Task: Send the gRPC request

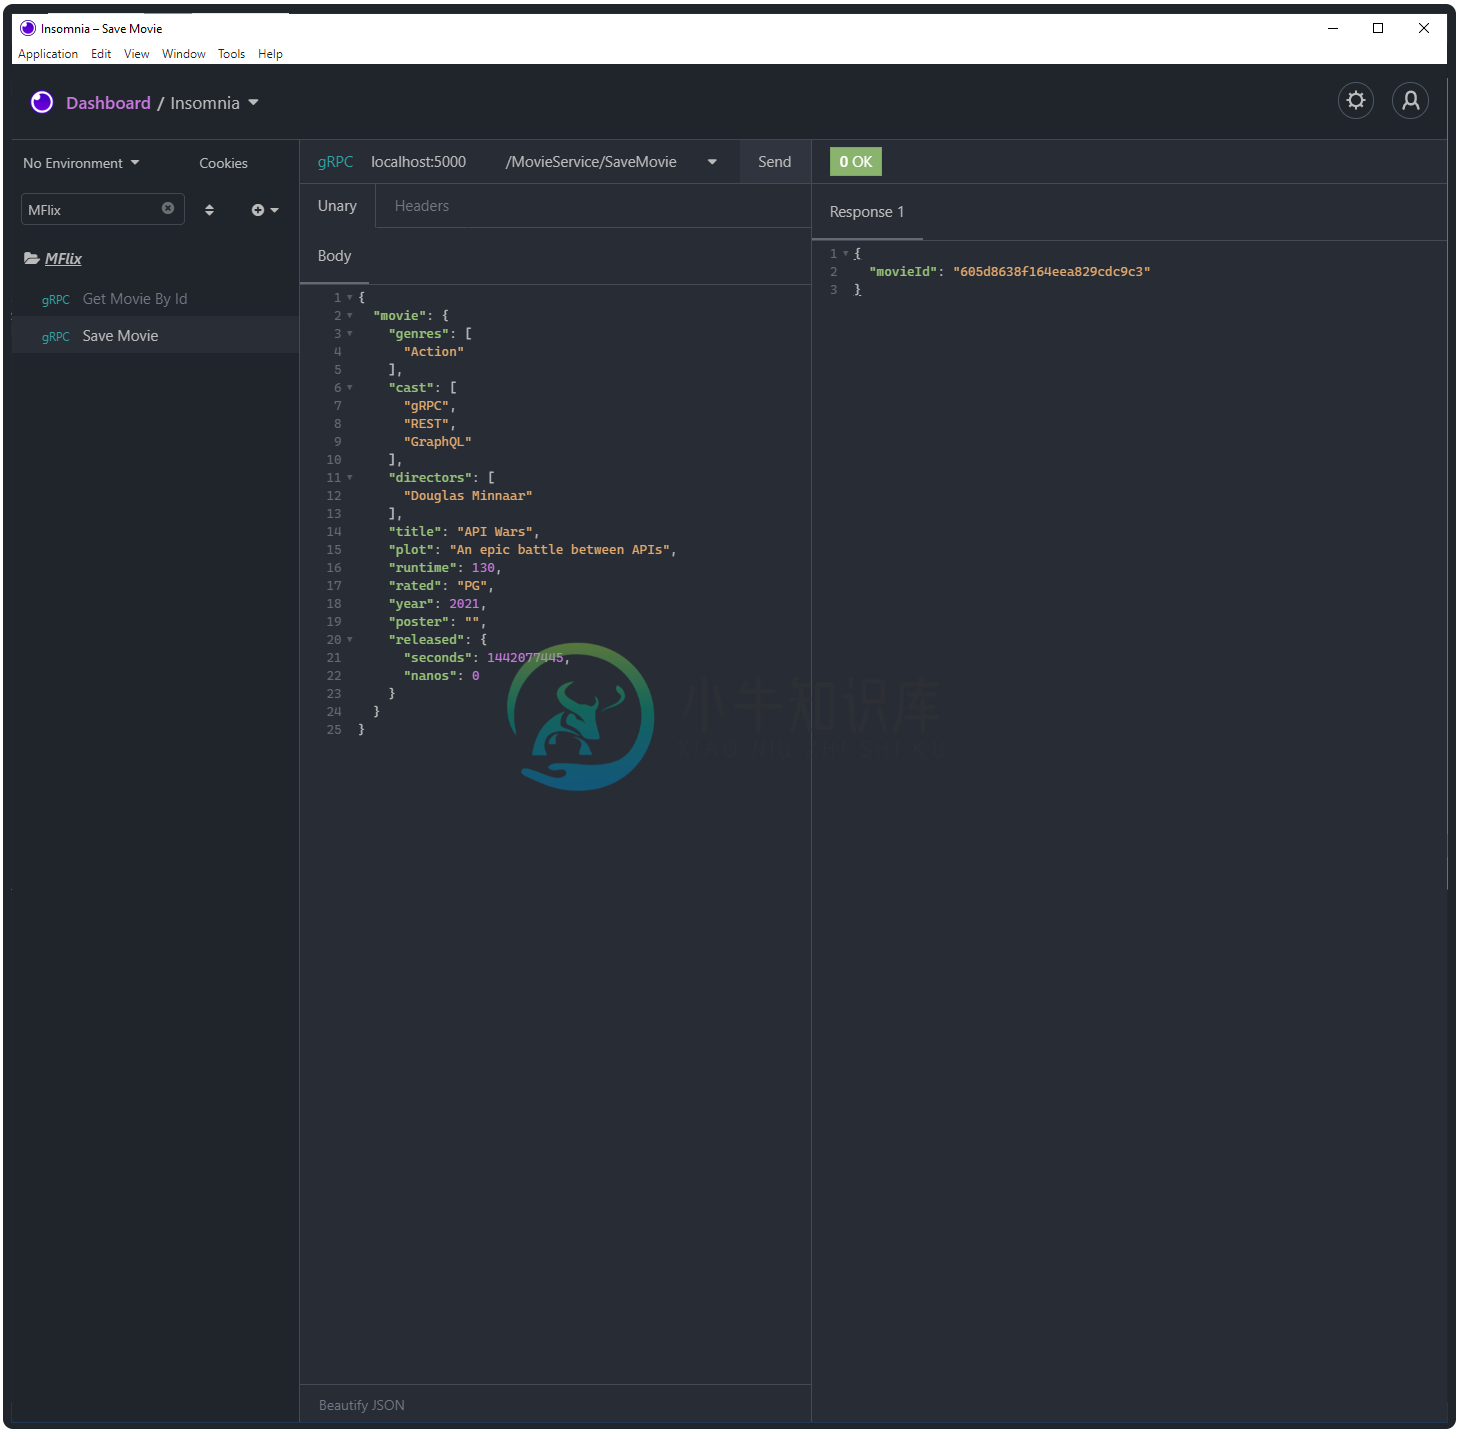Action: [x=775, y=162]
